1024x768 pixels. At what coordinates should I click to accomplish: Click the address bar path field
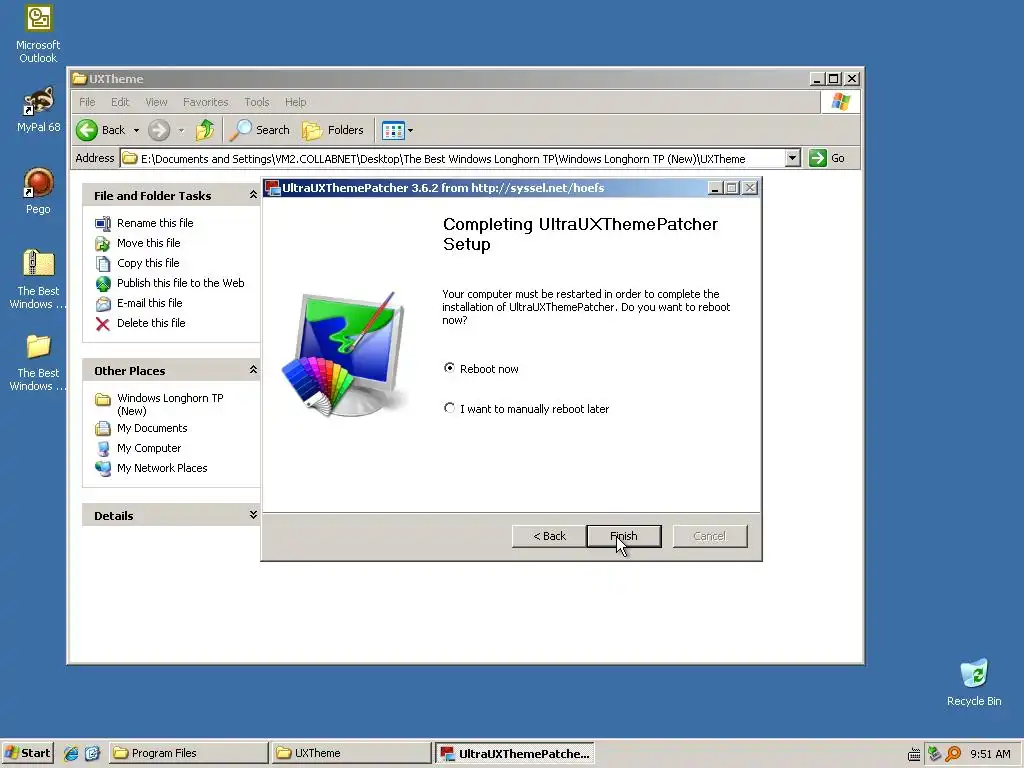[x=453, y=158]
